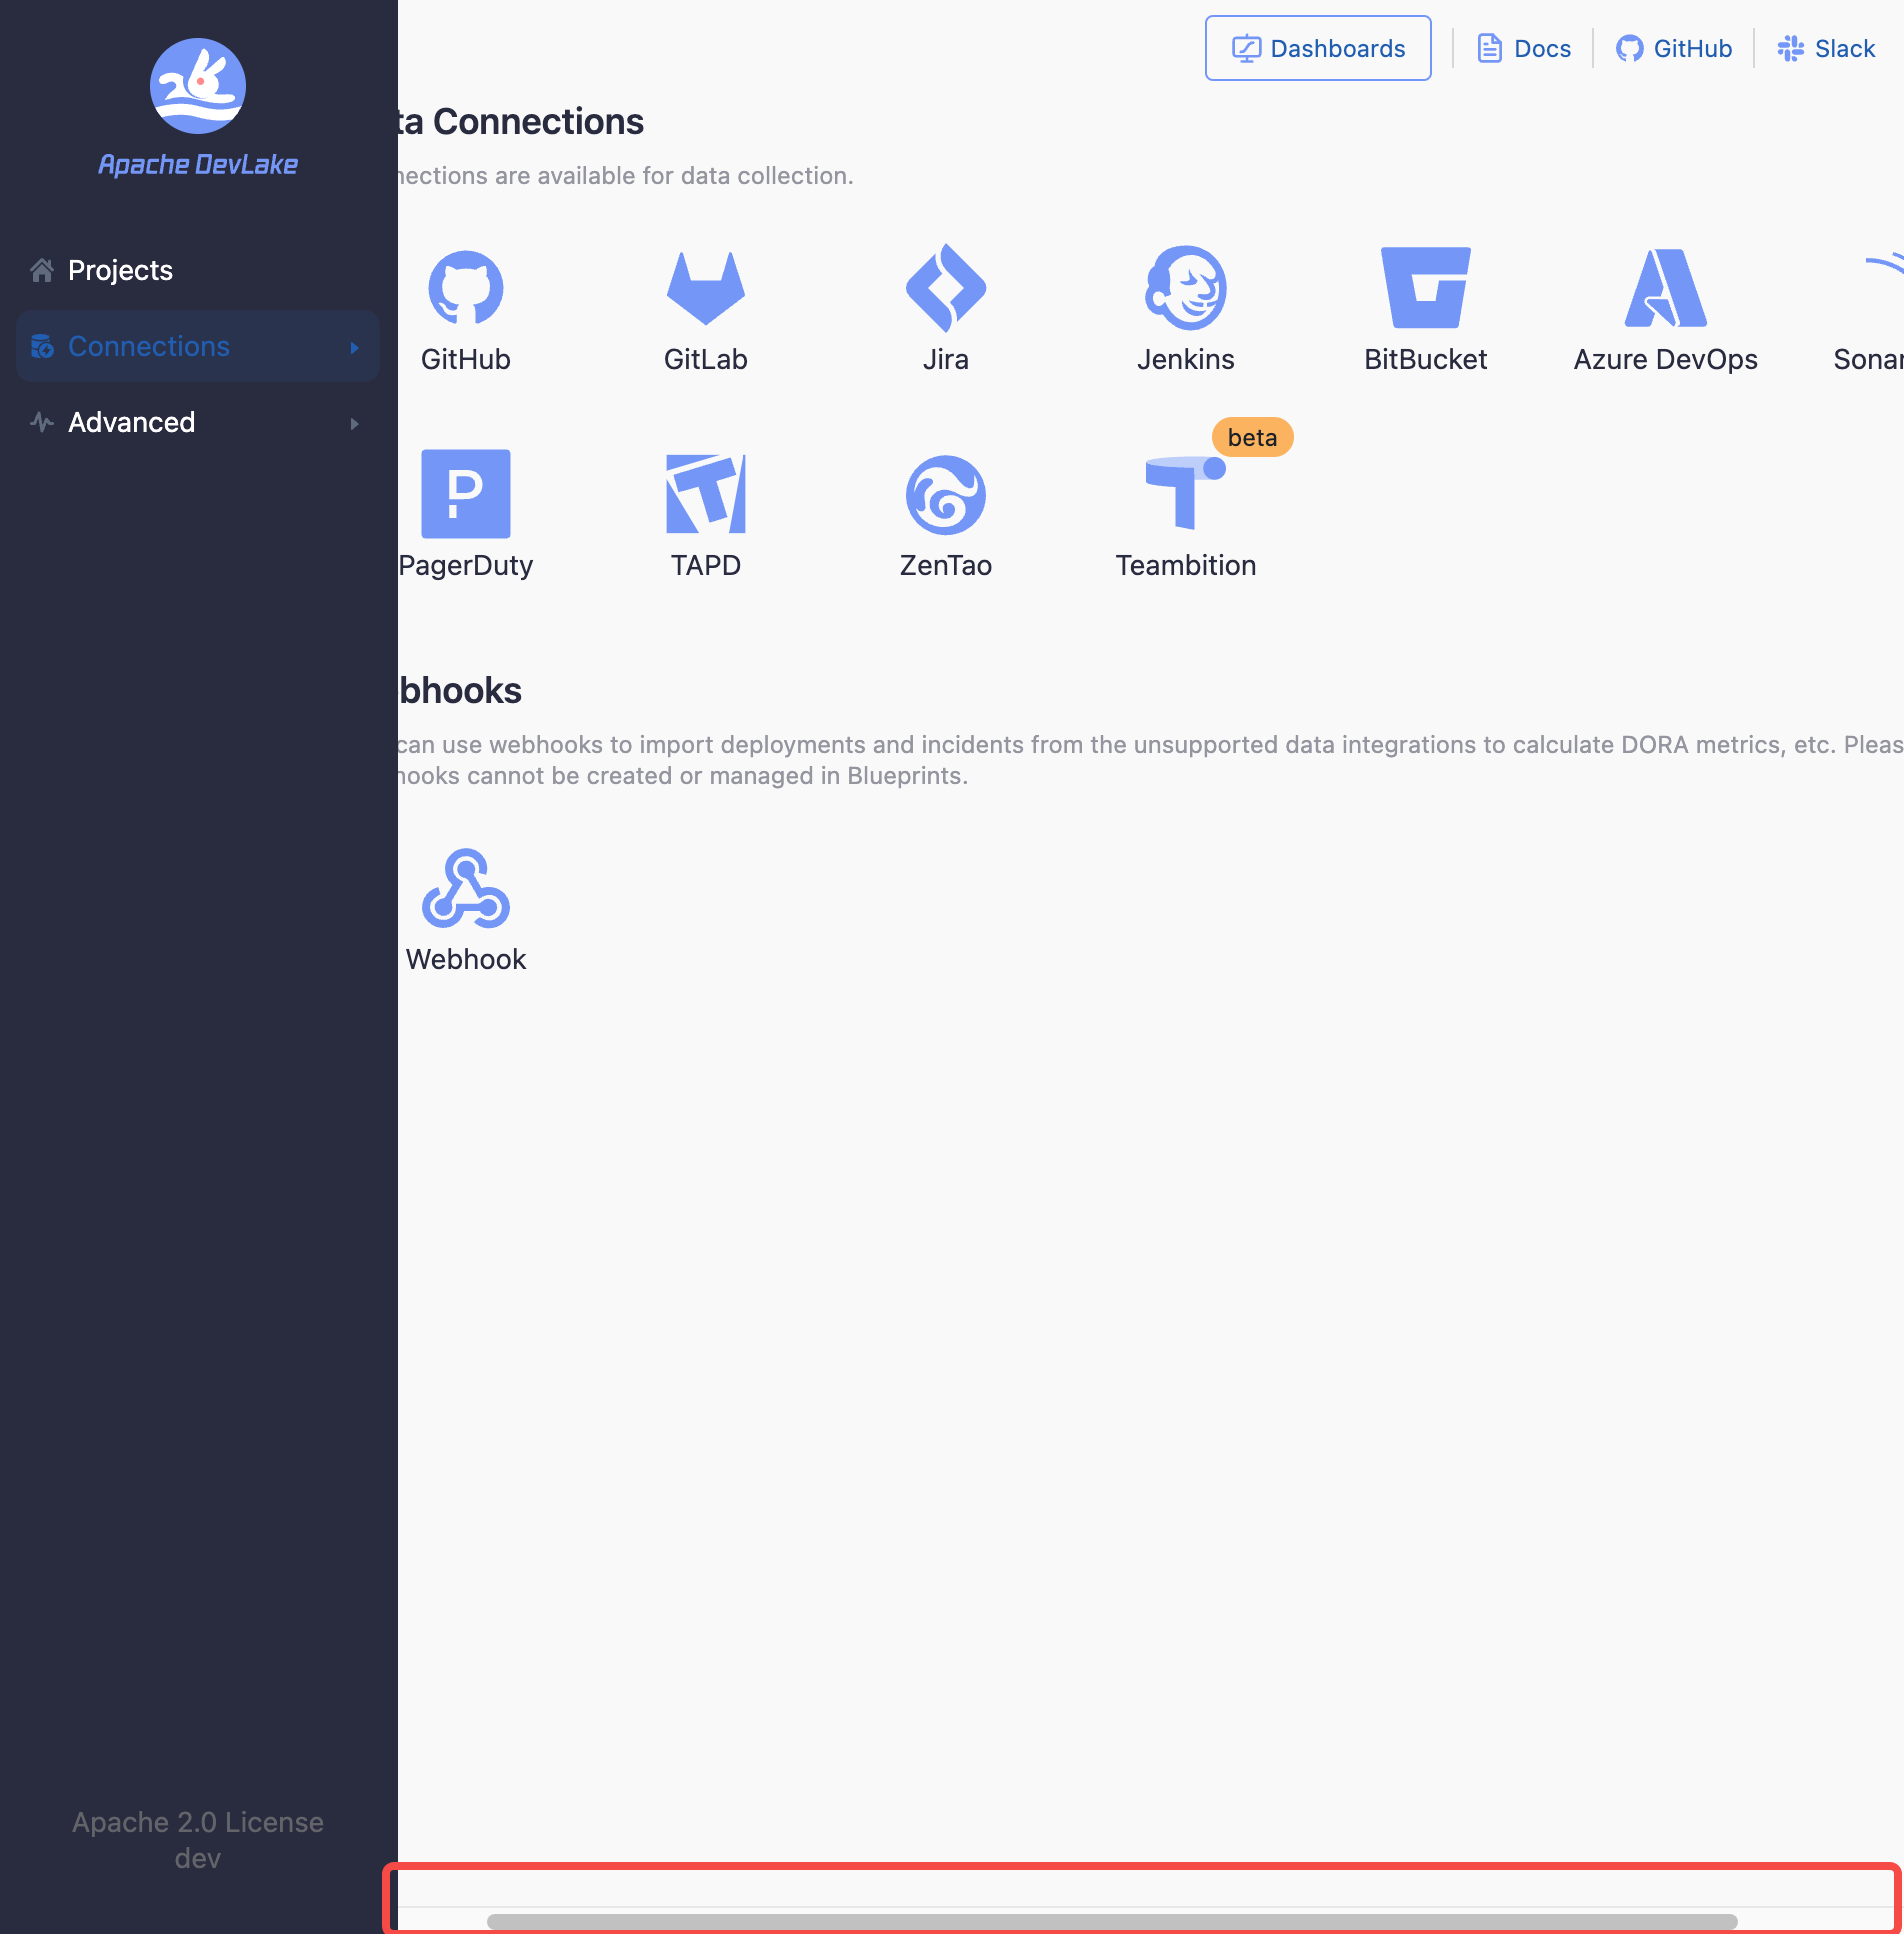The height and width of the screenshot is (1934, 1904).
Task: Open the BitBucket connection icon
Action: 1425,288
